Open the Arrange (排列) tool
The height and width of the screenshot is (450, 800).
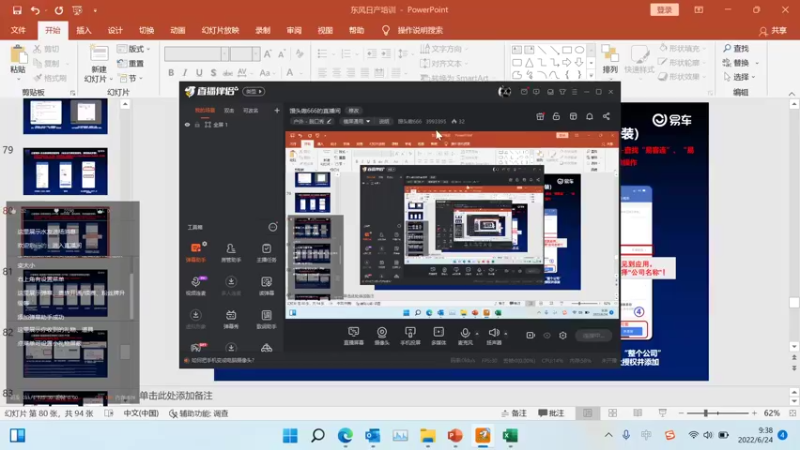point(610,59)
